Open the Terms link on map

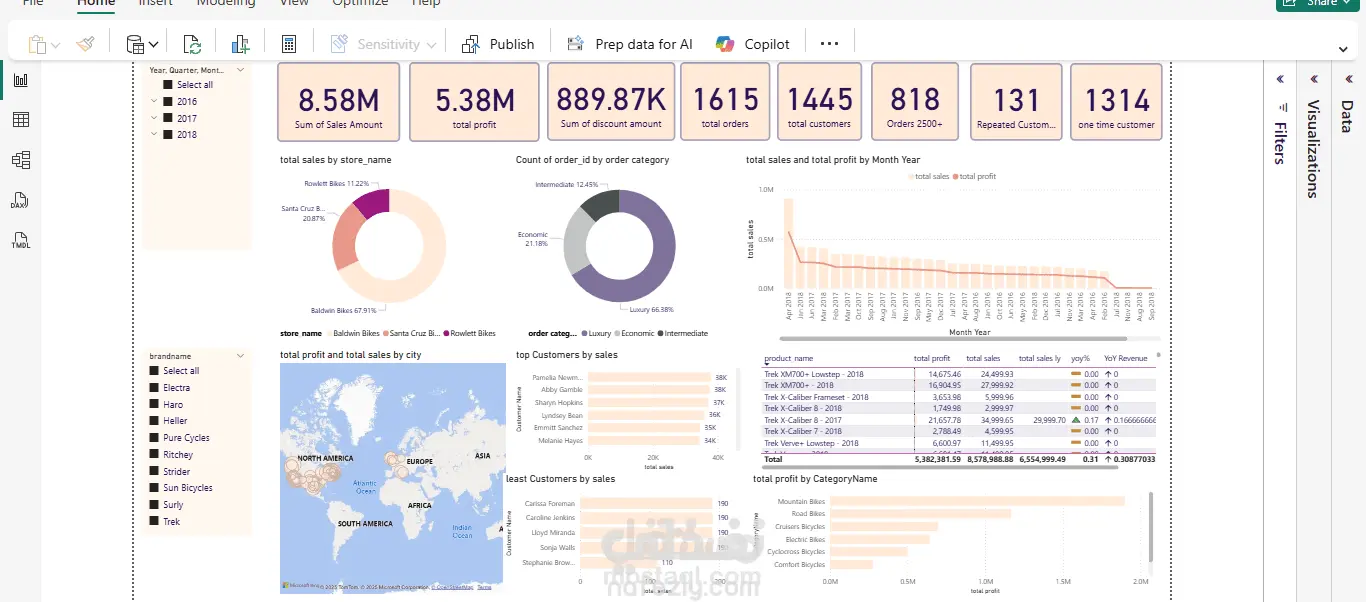[x=484, y=587]
